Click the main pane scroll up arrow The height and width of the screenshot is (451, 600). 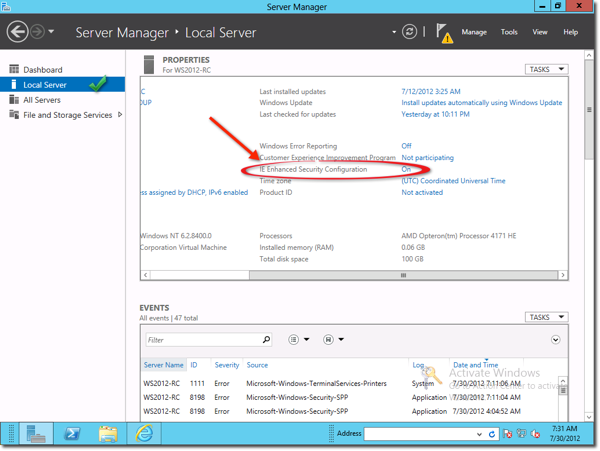[x=589, y=56]
